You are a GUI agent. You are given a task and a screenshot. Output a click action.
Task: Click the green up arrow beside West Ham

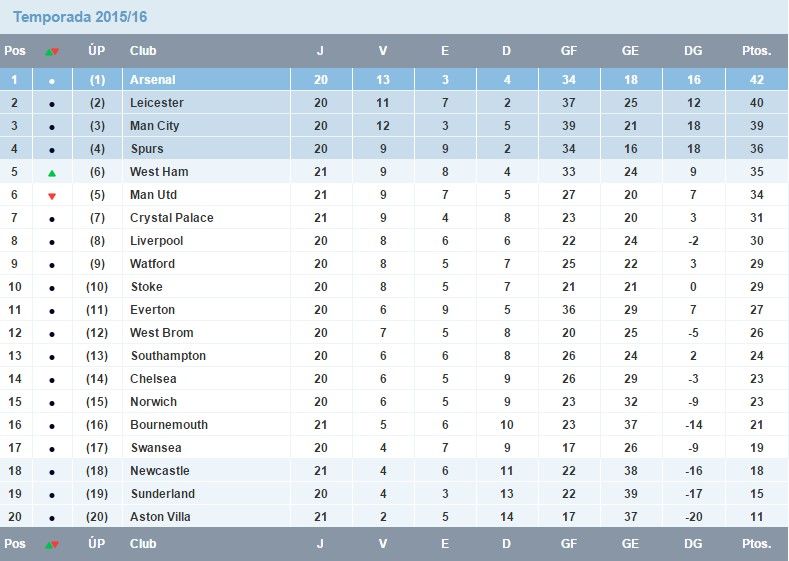pos(52,173)
